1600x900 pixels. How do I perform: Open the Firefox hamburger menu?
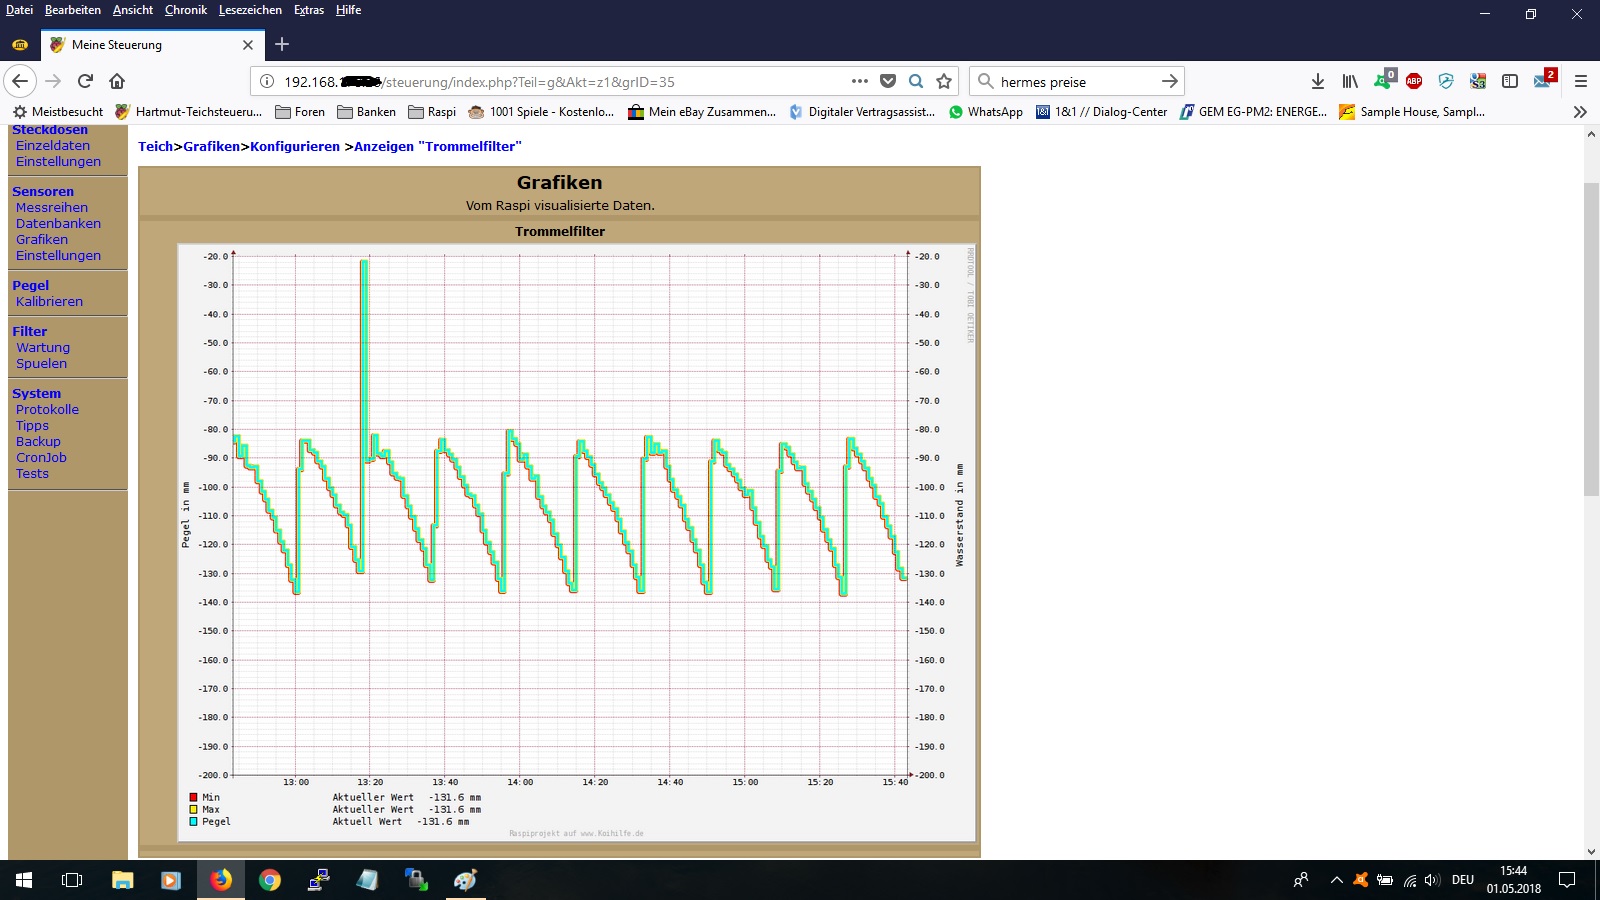[1581, 81]
